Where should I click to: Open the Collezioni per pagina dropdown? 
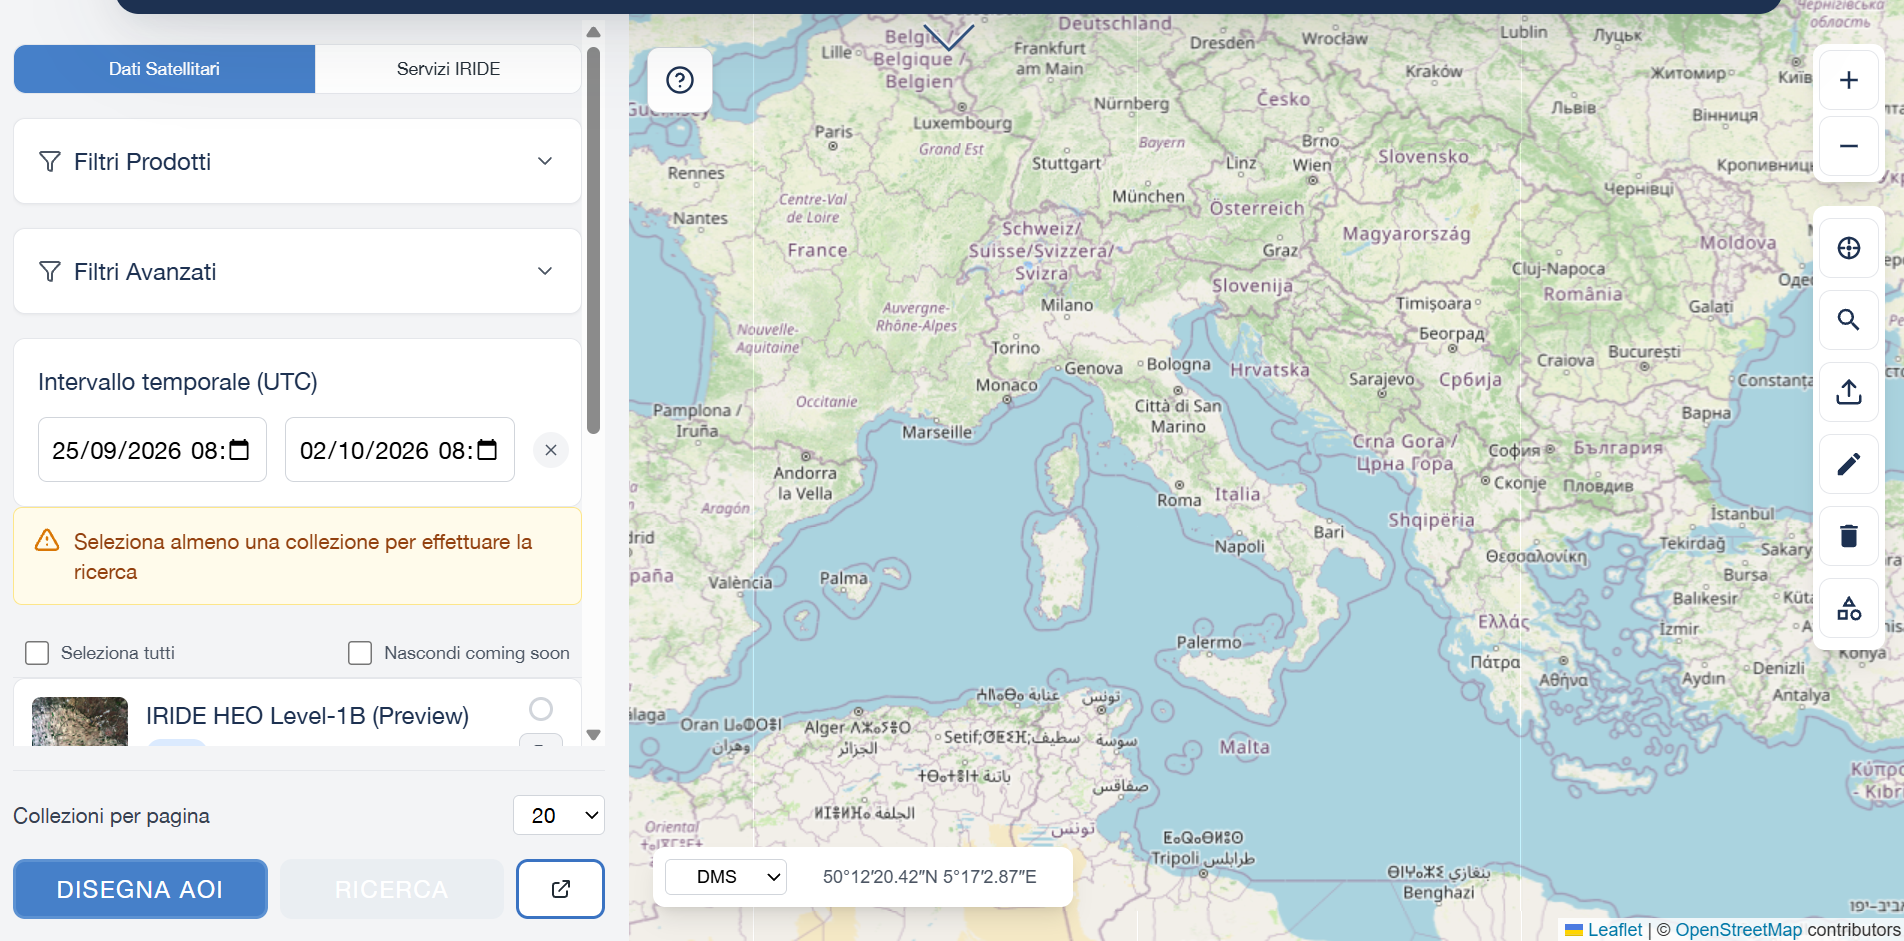pyautogui.click(x=559, y=815)
